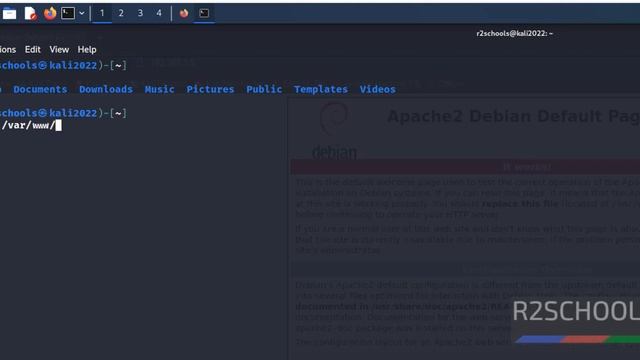Click the Pictures directory name

210,89
